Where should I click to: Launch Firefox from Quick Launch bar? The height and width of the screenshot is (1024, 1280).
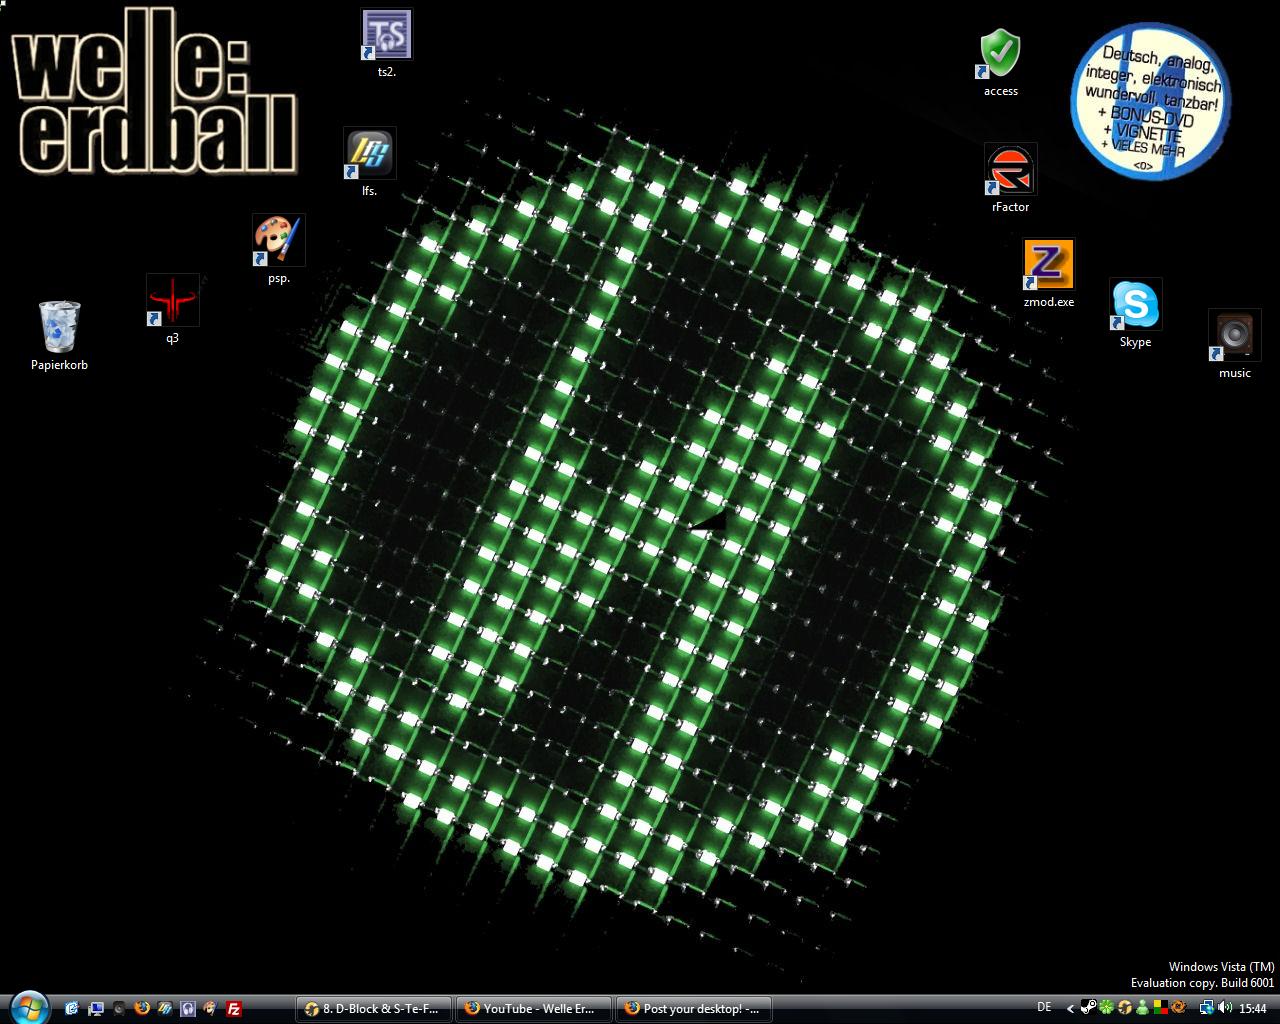pos(141,1009)
